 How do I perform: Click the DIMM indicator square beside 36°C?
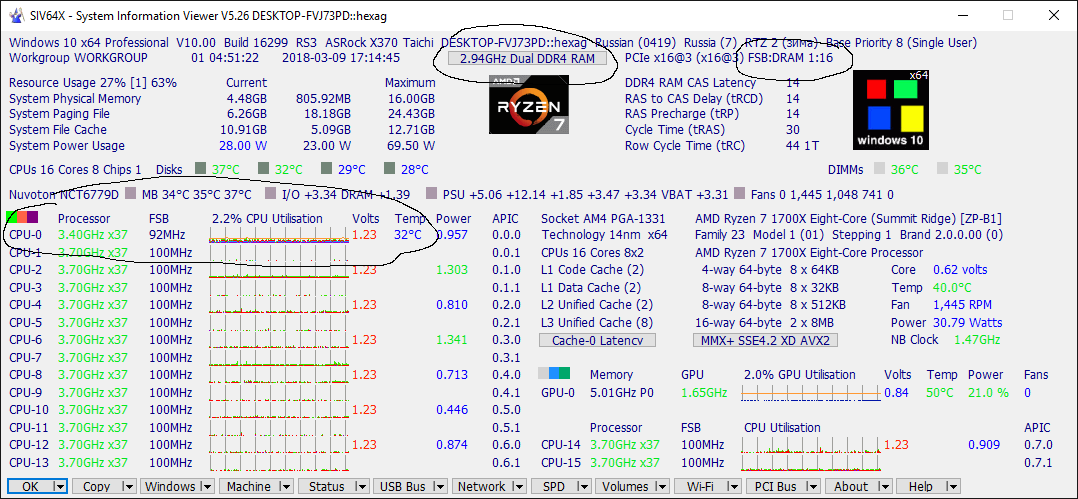click(x=879, y=168)
